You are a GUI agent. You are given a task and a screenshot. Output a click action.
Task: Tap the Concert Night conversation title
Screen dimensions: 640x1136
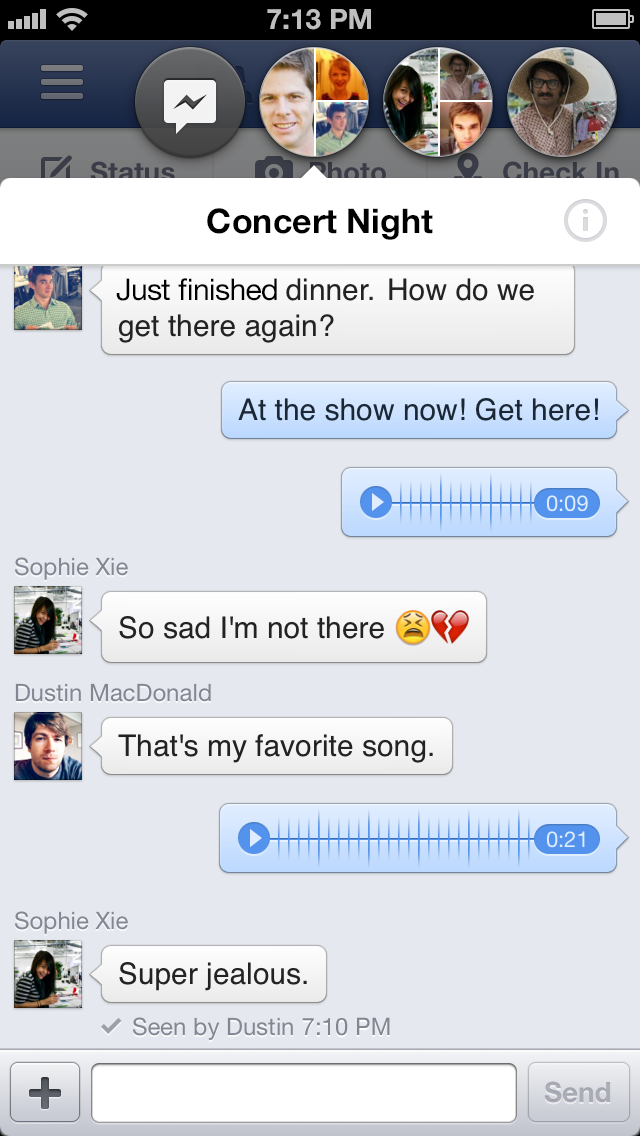320,221
